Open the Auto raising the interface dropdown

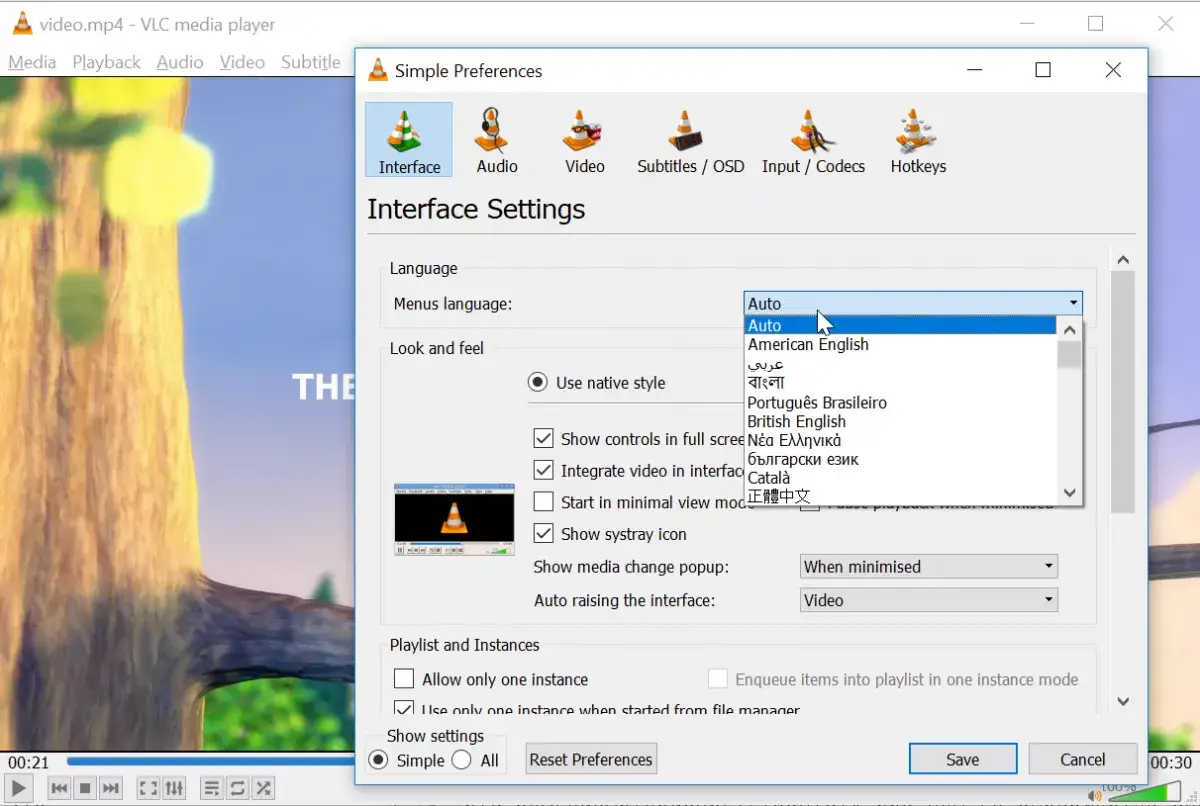pyautogui.click(x=929, y=601)
